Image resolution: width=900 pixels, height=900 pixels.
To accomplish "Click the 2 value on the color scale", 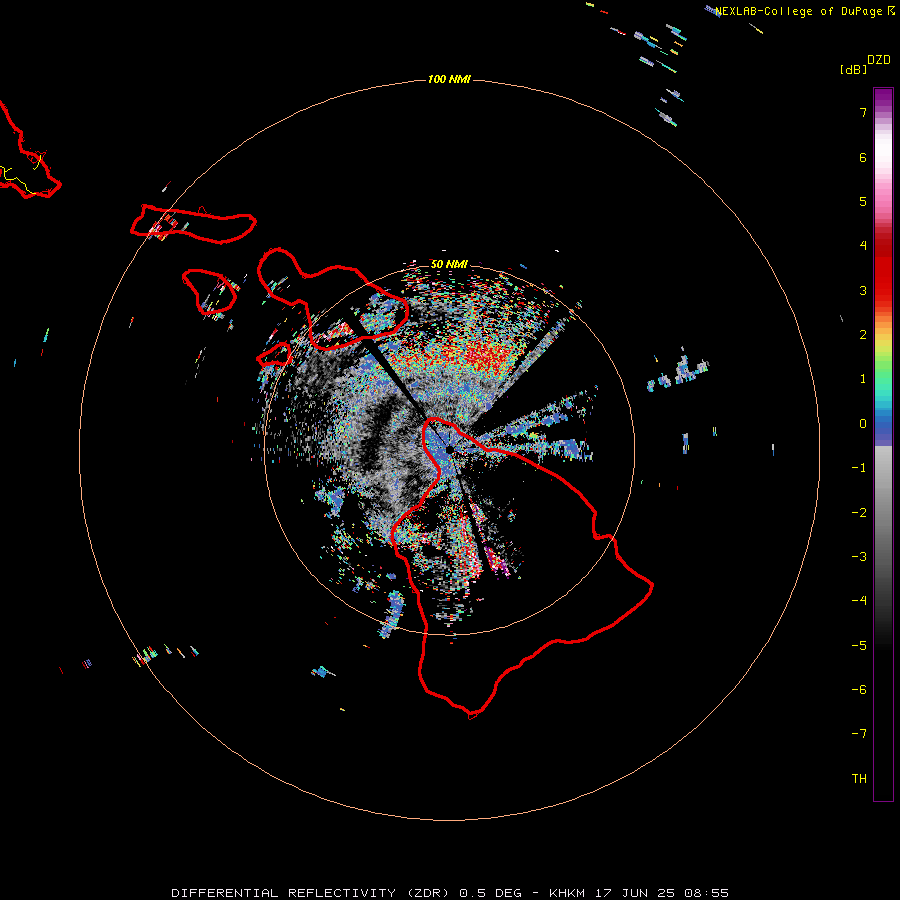I will pos(863,335).
